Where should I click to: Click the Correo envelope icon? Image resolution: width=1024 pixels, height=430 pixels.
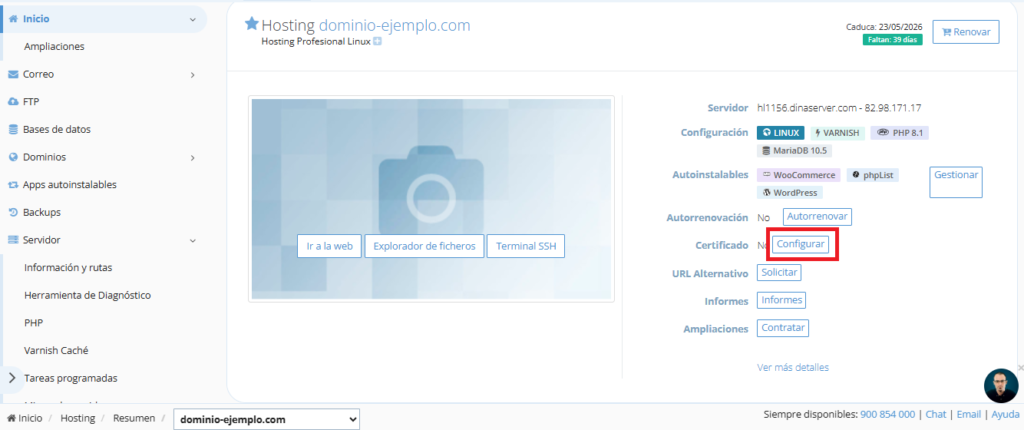13,74
